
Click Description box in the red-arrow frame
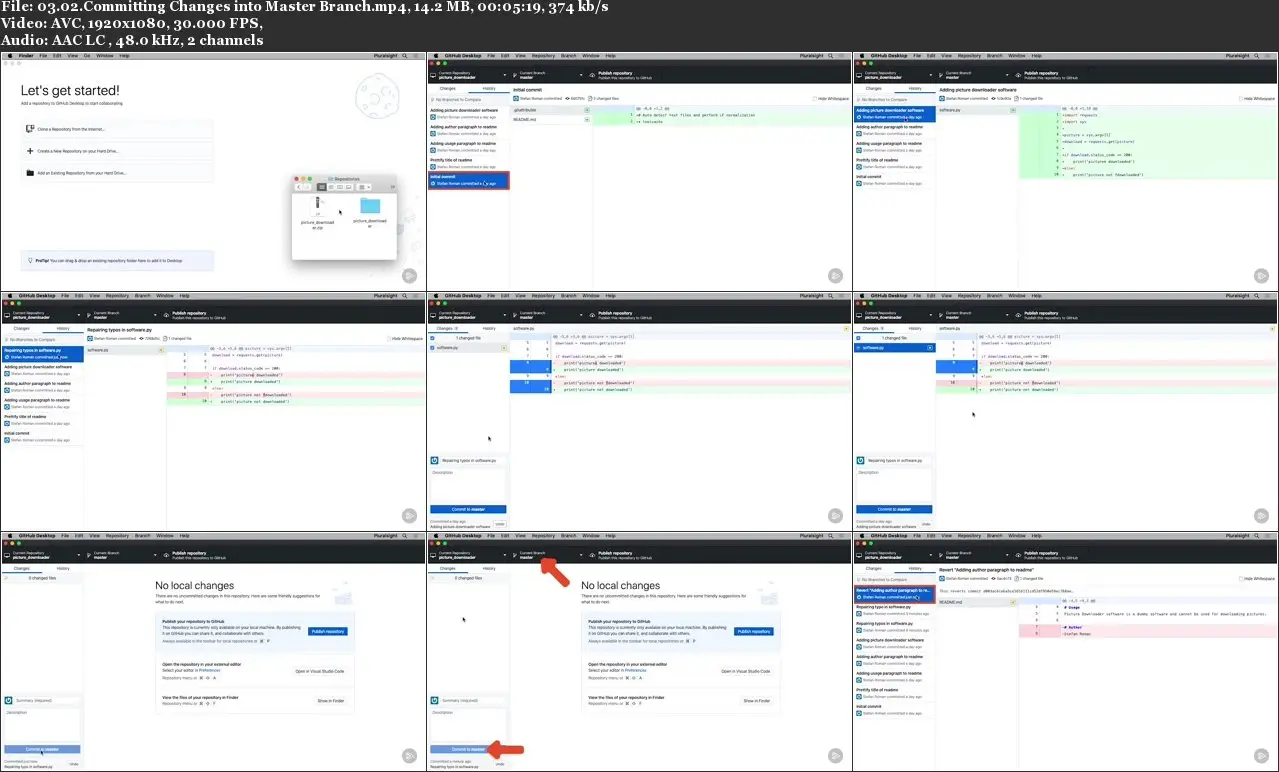[x=468, y=725]
